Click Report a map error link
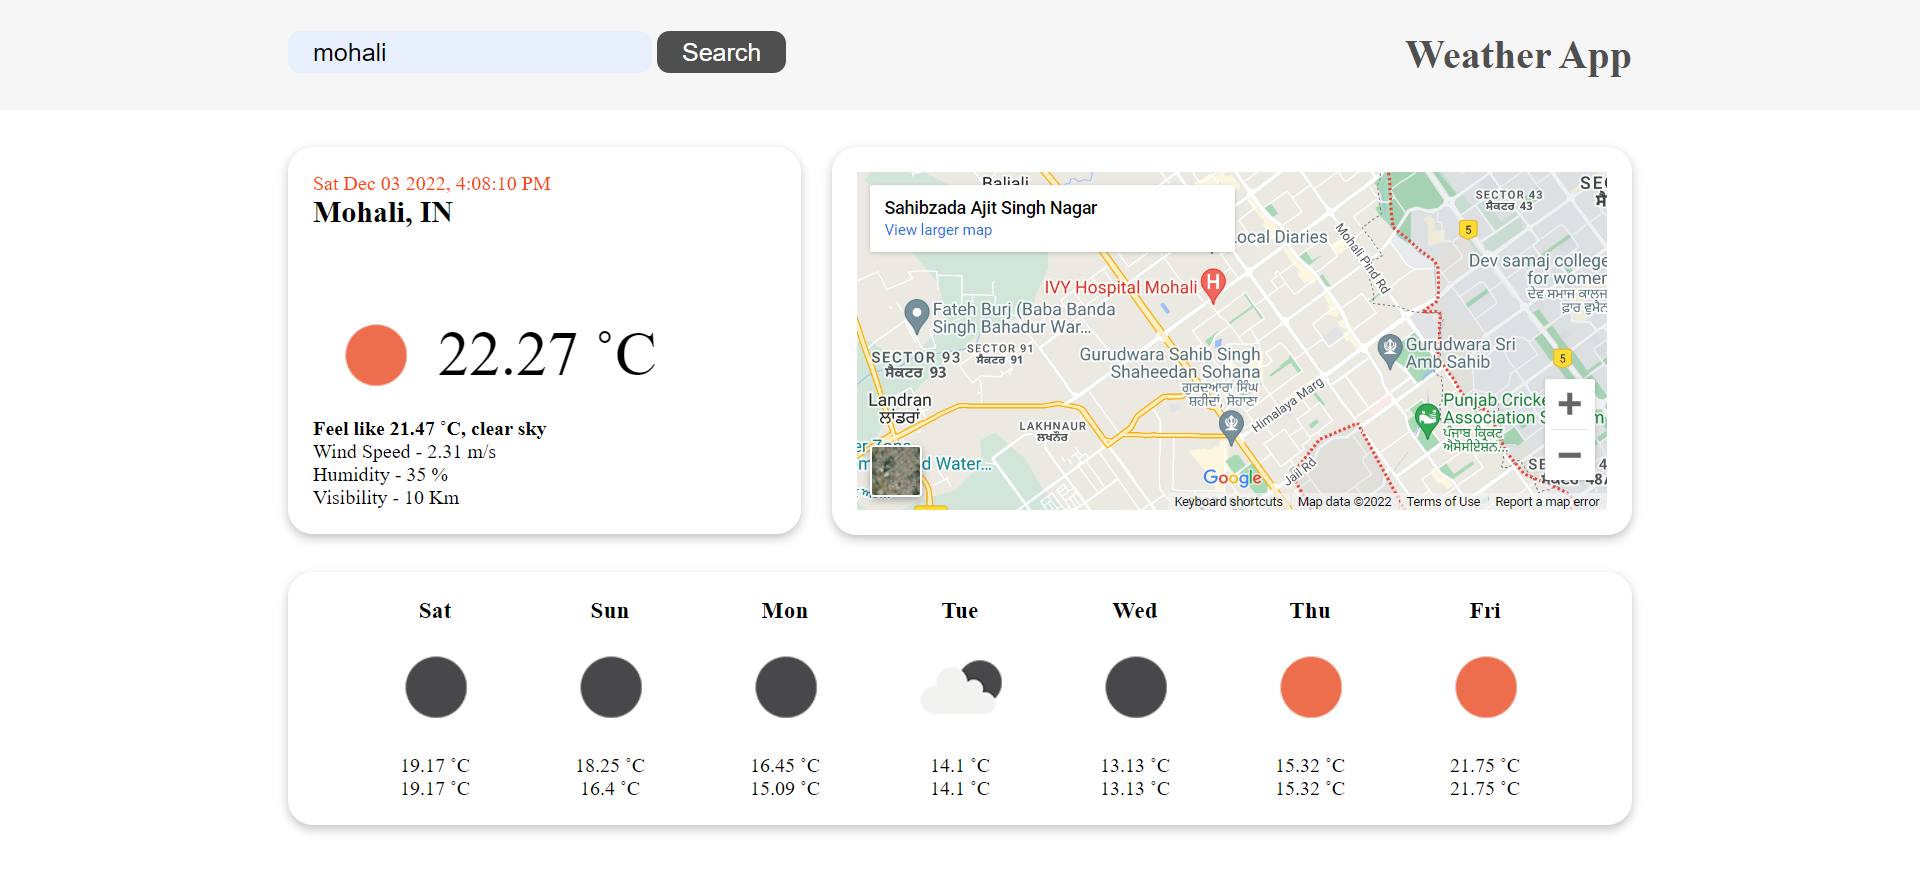 (x=1546, y=502)
